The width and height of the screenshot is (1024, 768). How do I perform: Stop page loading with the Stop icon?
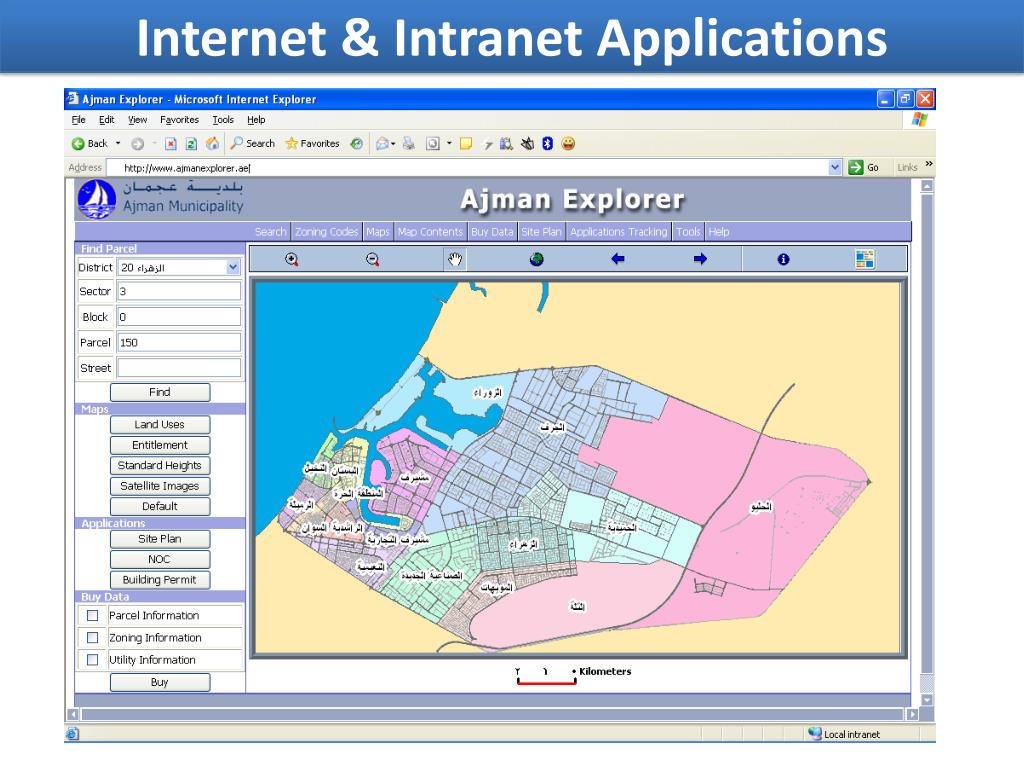pos(170,144)
